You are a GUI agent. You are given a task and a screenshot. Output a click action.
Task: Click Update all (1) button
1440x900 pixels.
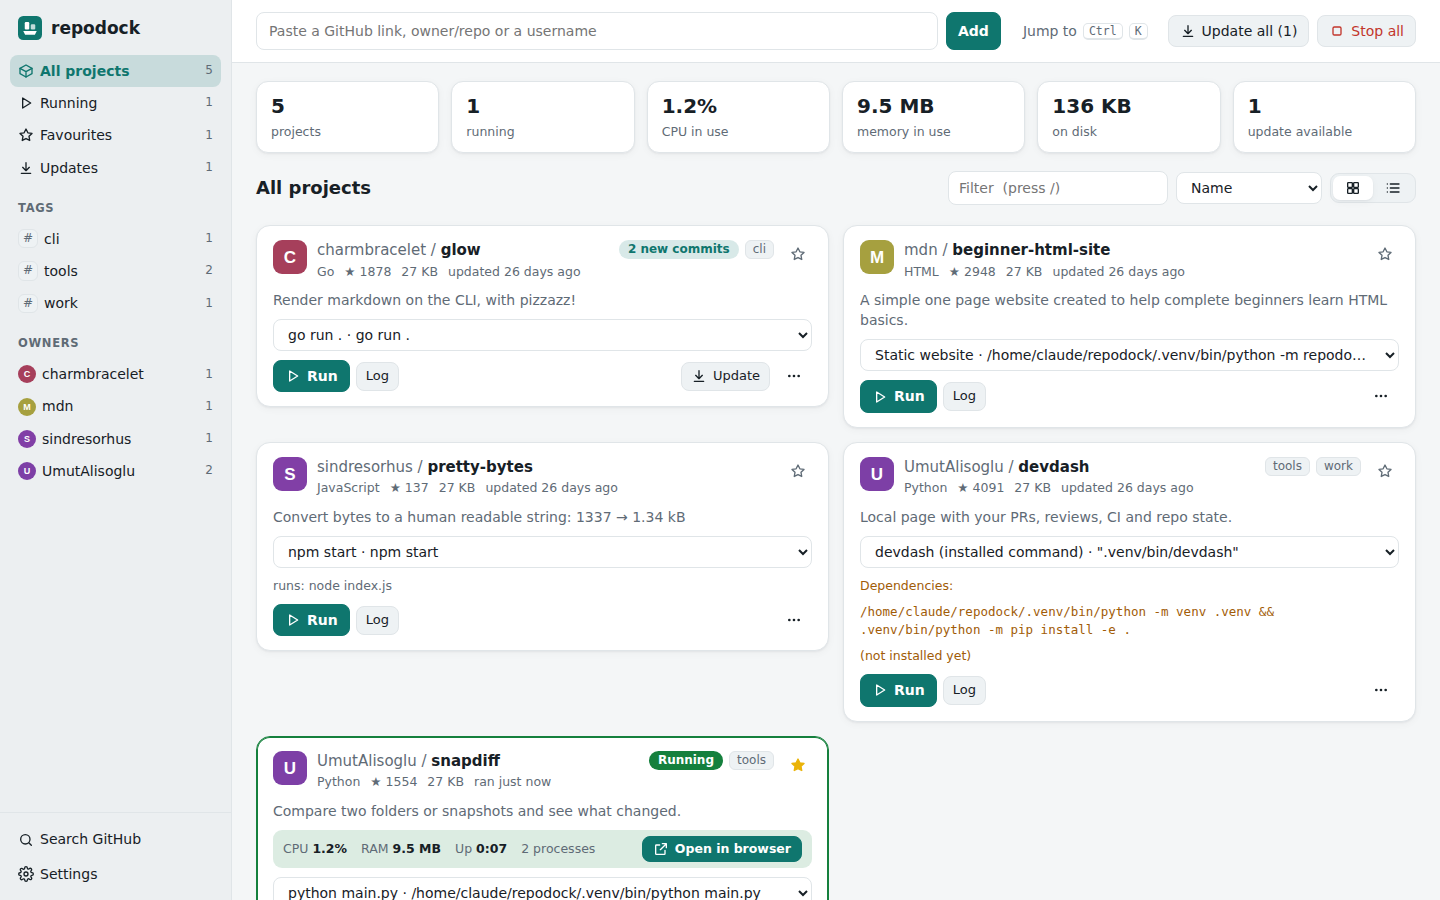coord(1238,31)
